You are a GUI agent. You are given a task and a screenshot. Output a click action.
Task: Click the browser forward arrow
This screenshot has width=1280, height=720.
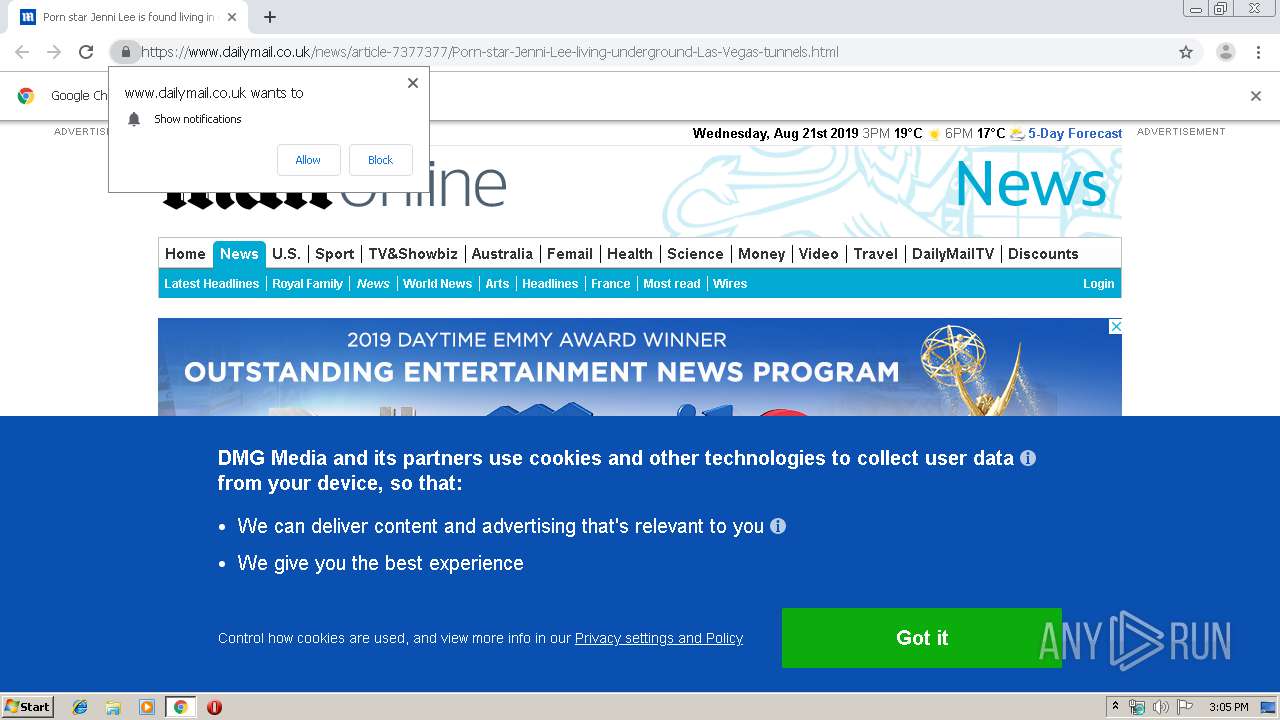54,52
